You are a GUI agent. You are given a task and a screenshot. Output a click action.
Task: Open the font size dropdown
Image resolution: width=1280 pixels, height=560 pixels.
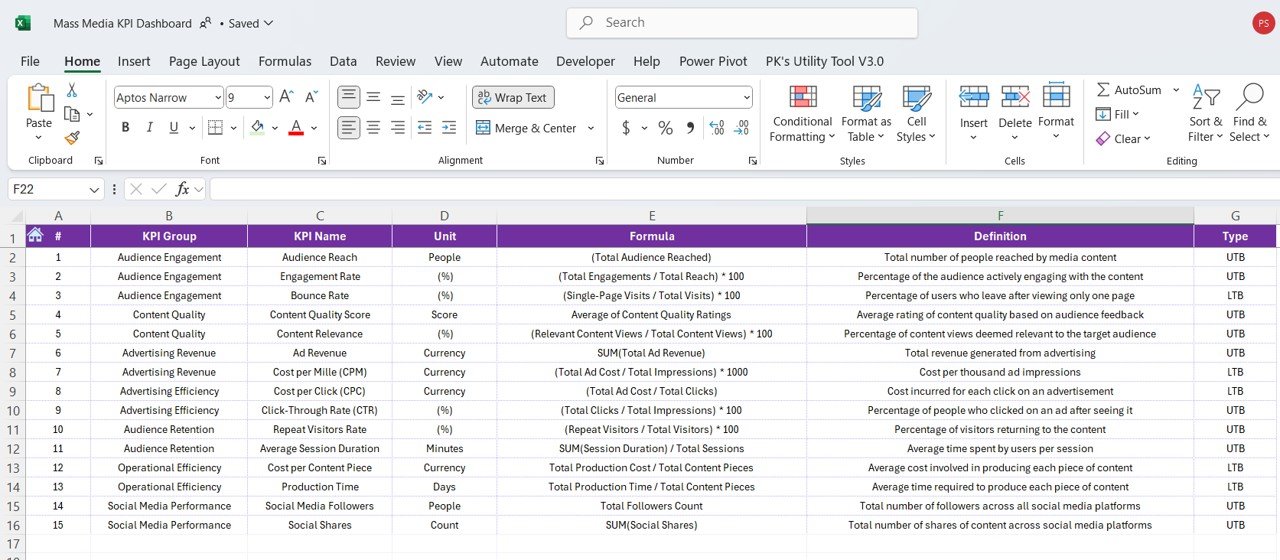[x=267, y=97]
